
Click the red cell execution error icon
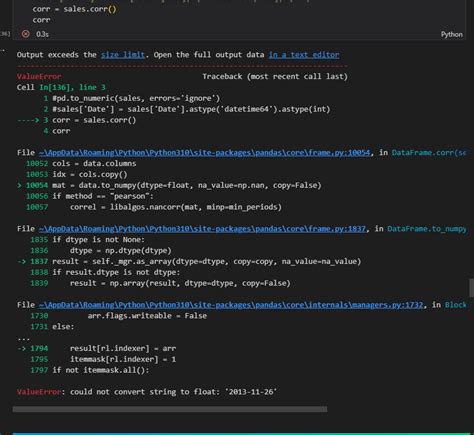click(x=26, y=34)
